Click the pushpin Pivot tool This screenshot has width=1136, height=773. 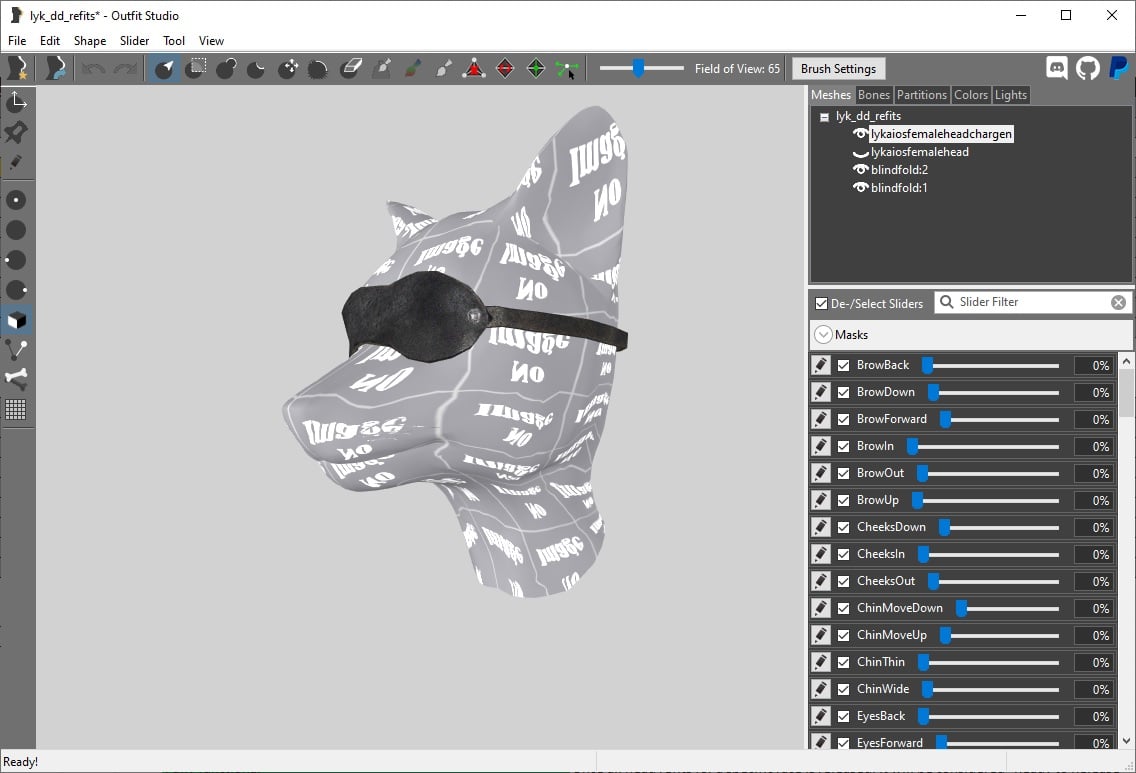pos(17,132)
